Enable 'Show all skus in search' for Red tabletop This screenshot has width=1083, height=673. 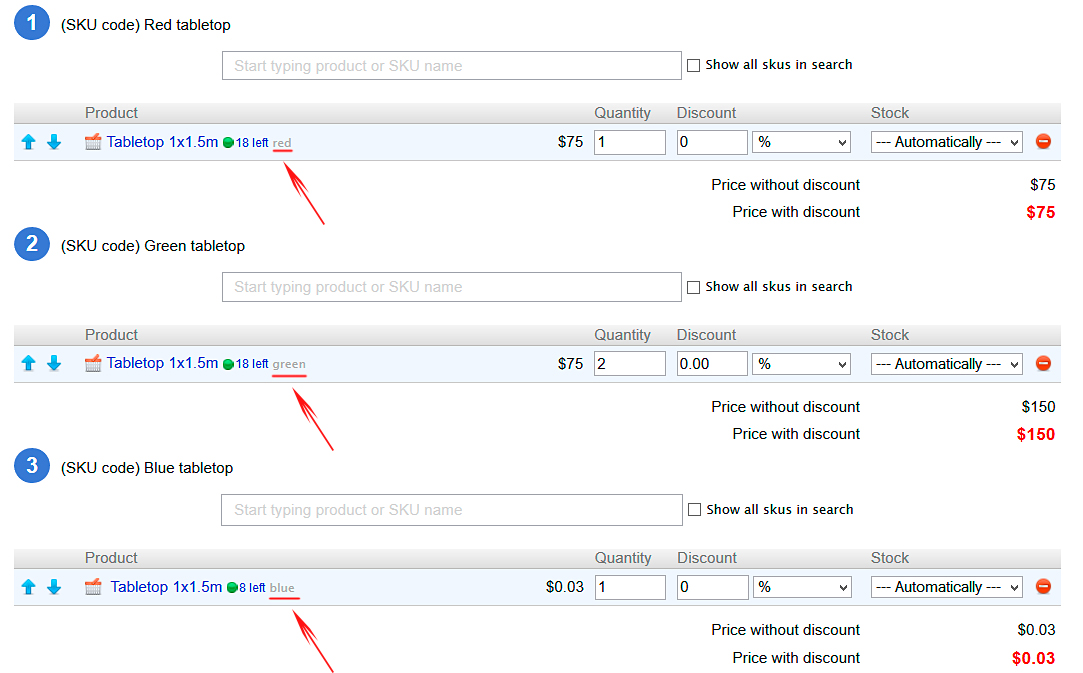click(694, 65)
